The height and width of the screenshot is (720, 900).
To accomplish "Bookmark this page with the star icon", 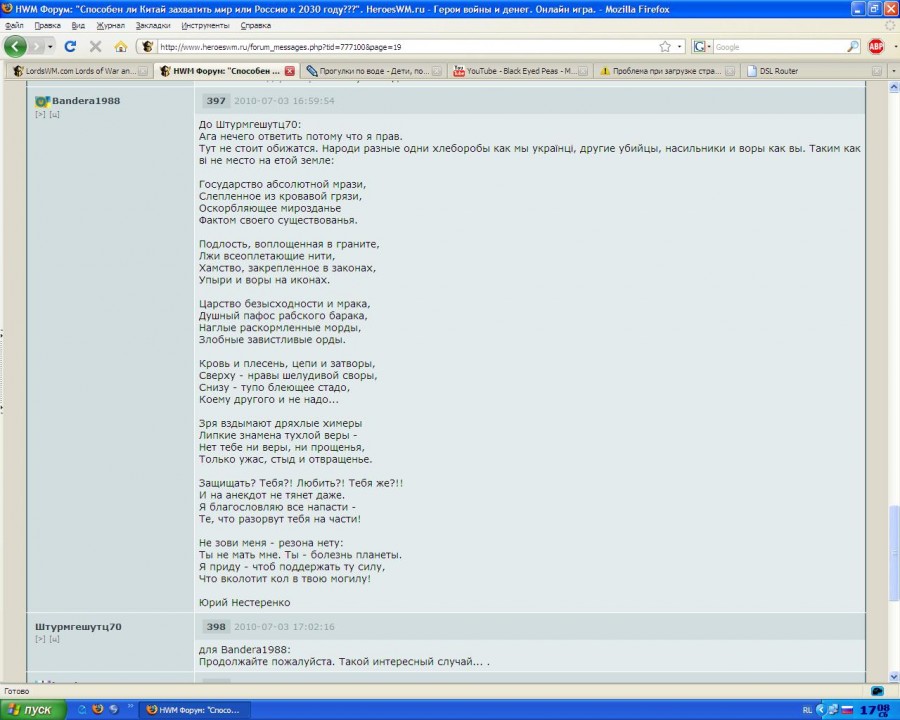I will [x=665, y=47].
